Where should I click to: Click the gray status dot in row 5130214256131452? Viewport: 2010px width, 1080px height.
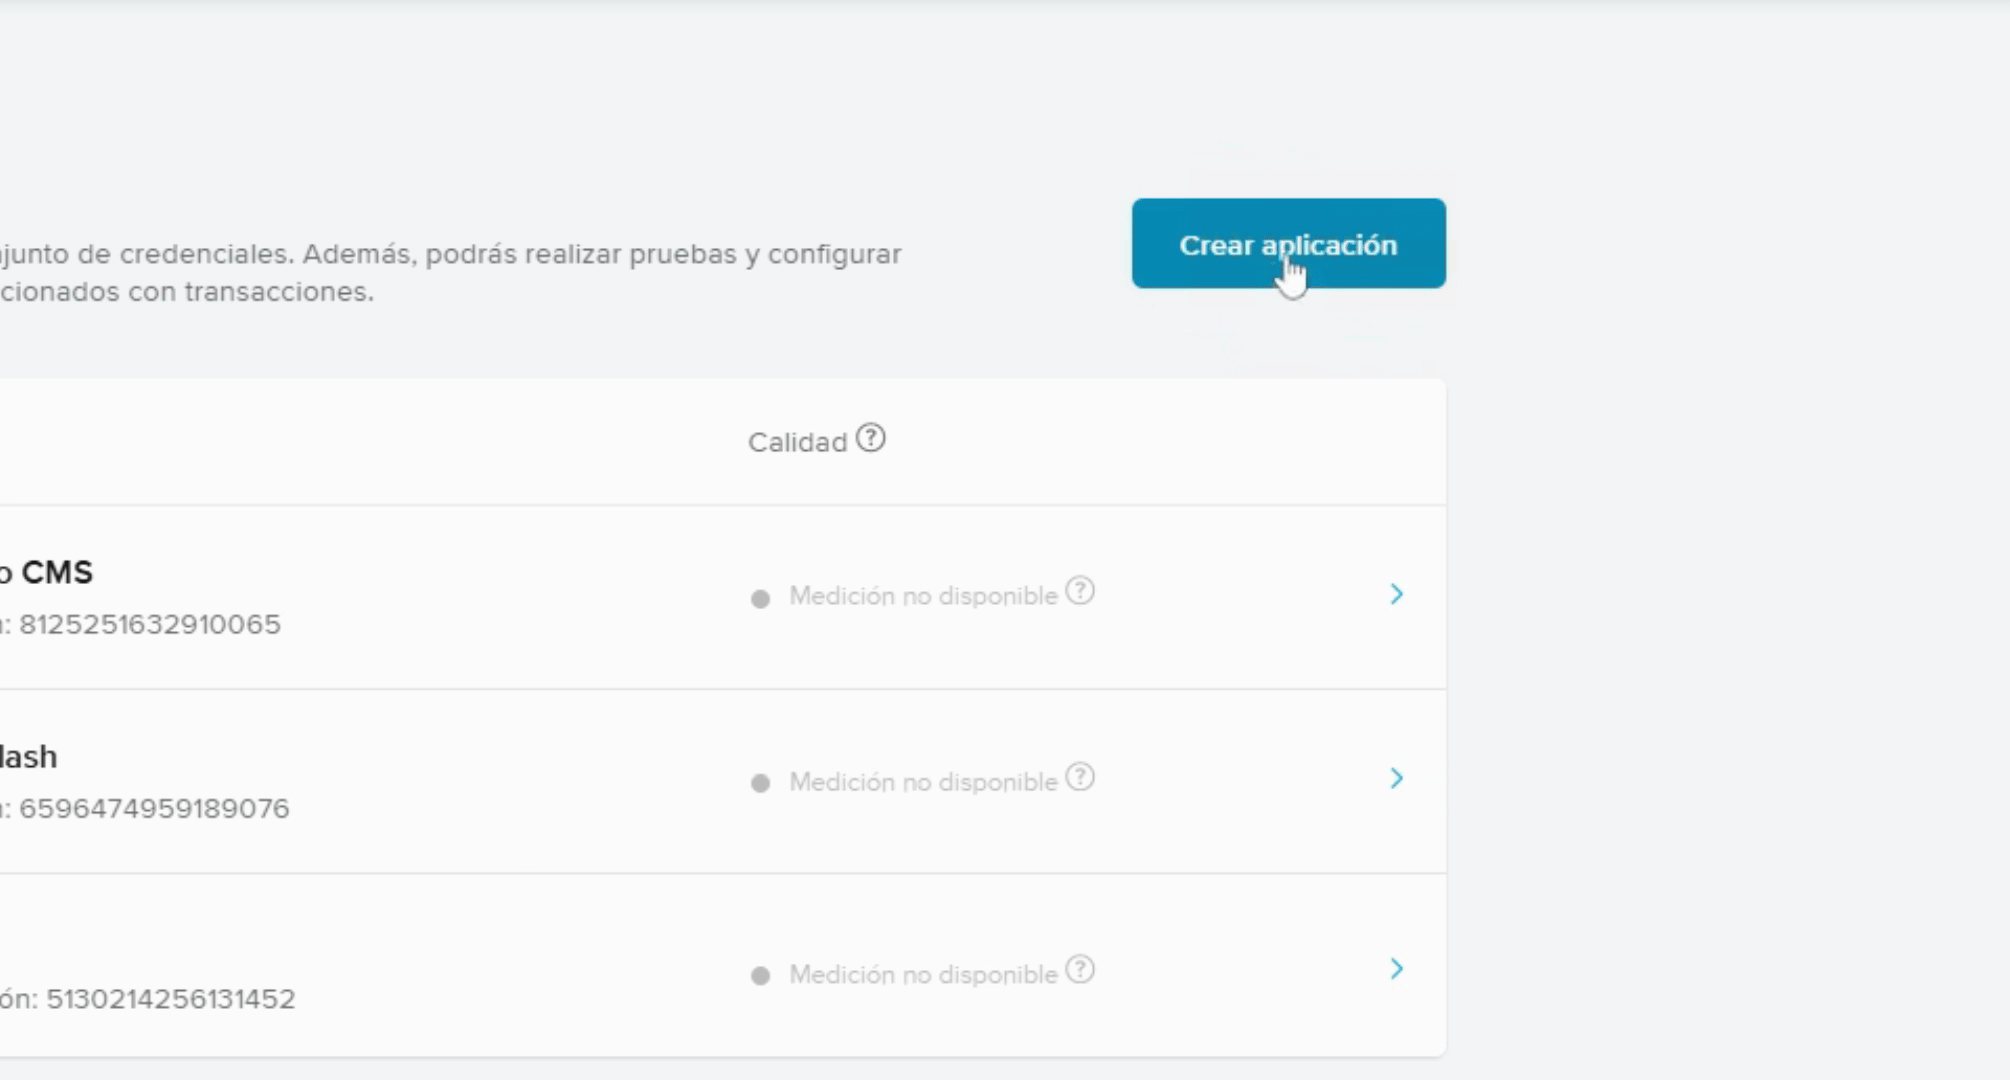click(x=760, y=976)
